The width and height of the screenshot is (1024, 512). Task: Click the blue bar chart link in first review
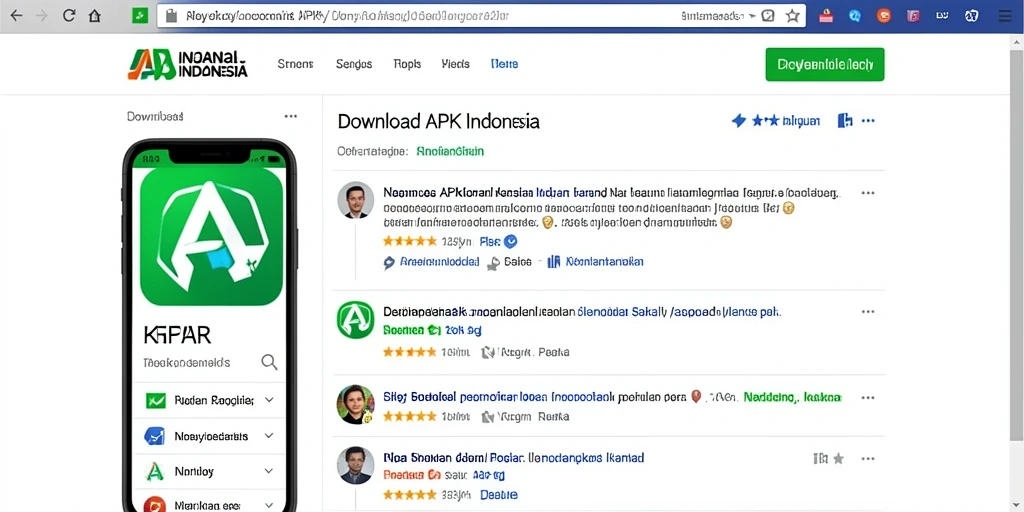596,262
